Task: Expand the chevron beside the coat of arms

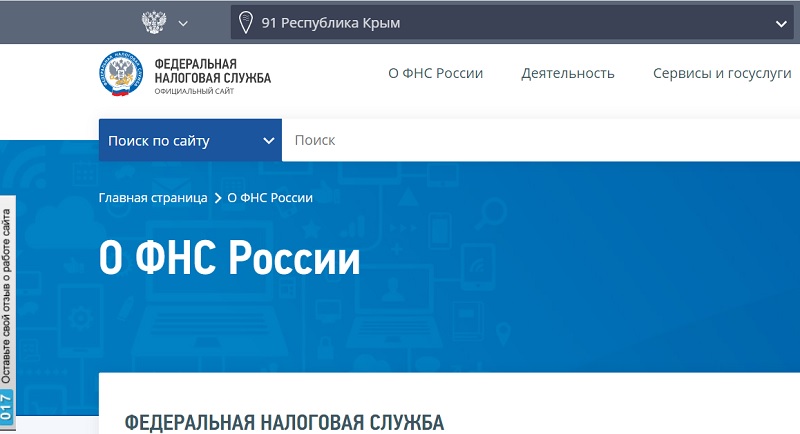Action: tap(183, 23)
